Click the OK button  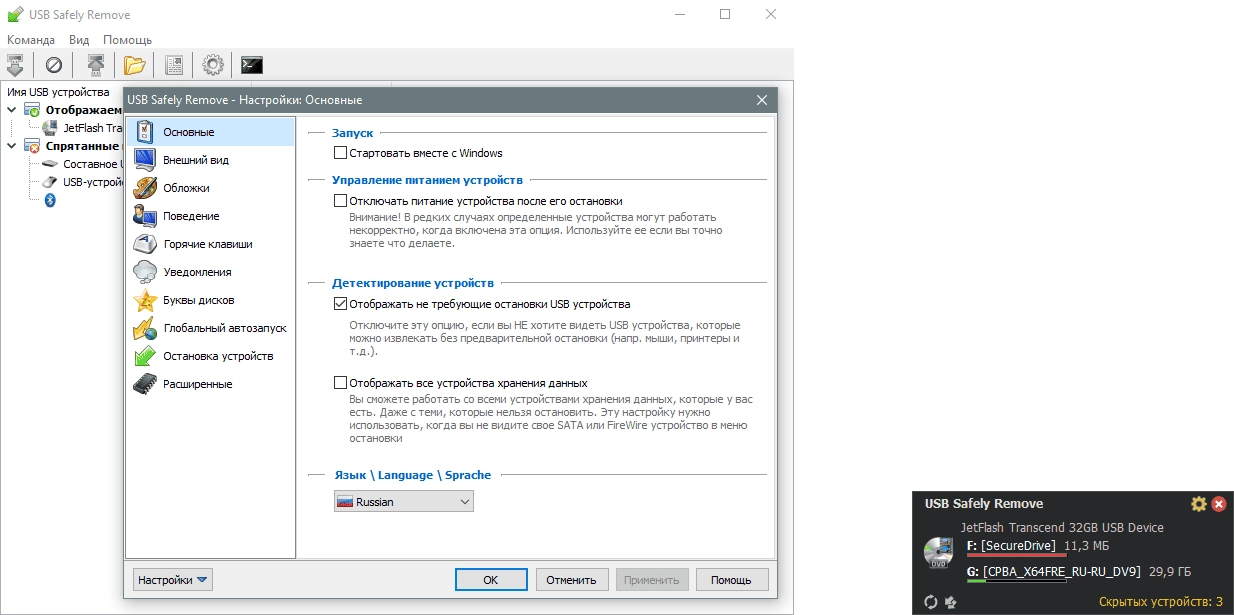click(x=490, y=579)
